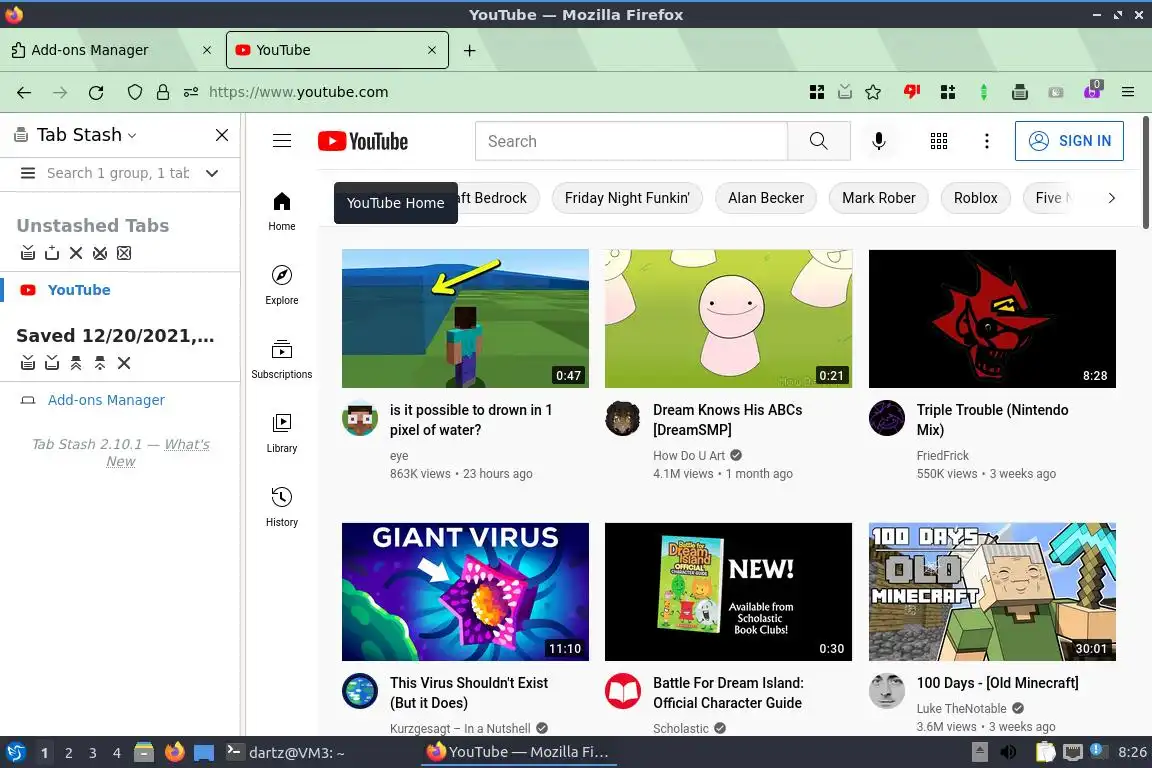This screenshot has height=768, width=1152.
Task: Close the Tab Stash sidebar
Action: coord(222,135)
